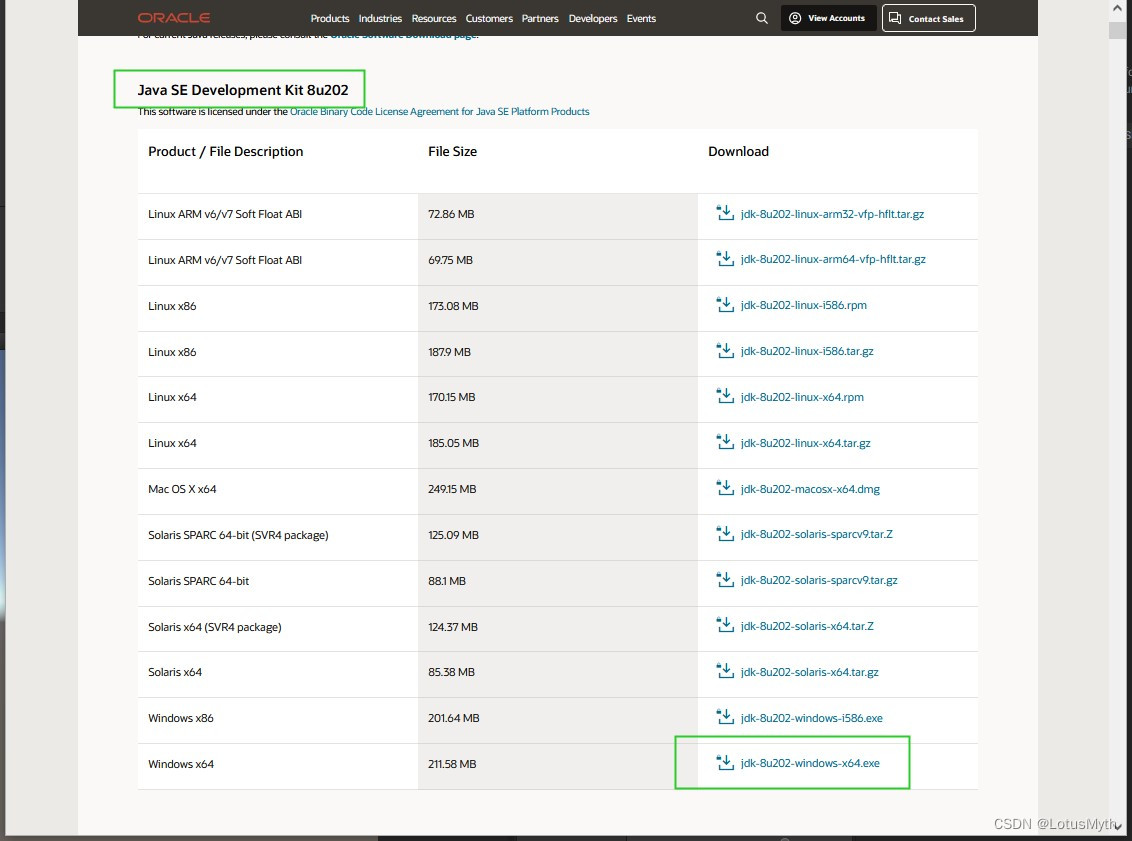Click the Oracle logo
The height and width of the screenshot is (841, 1132).
(174, 18)
